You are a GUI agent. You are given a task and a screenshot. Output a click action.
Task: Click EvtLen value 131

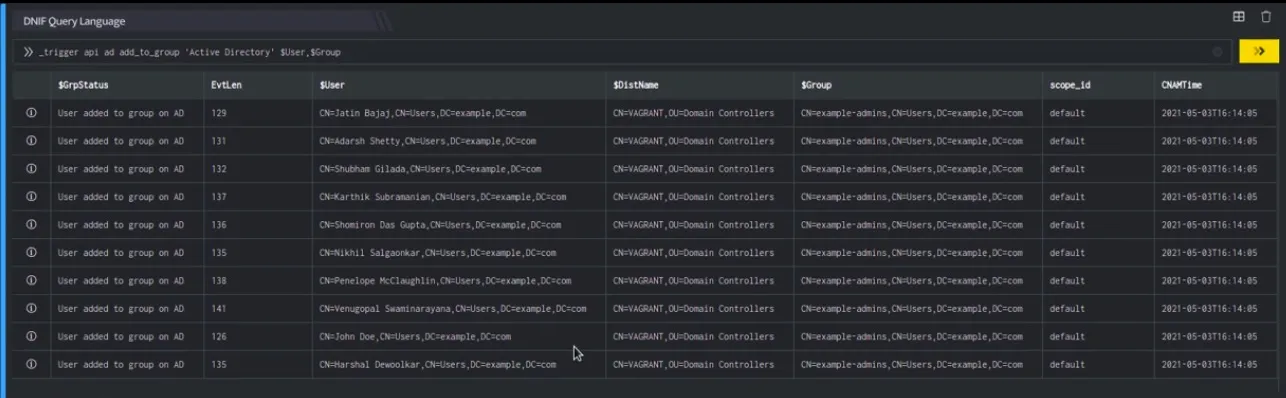click(x=219, y=141)
